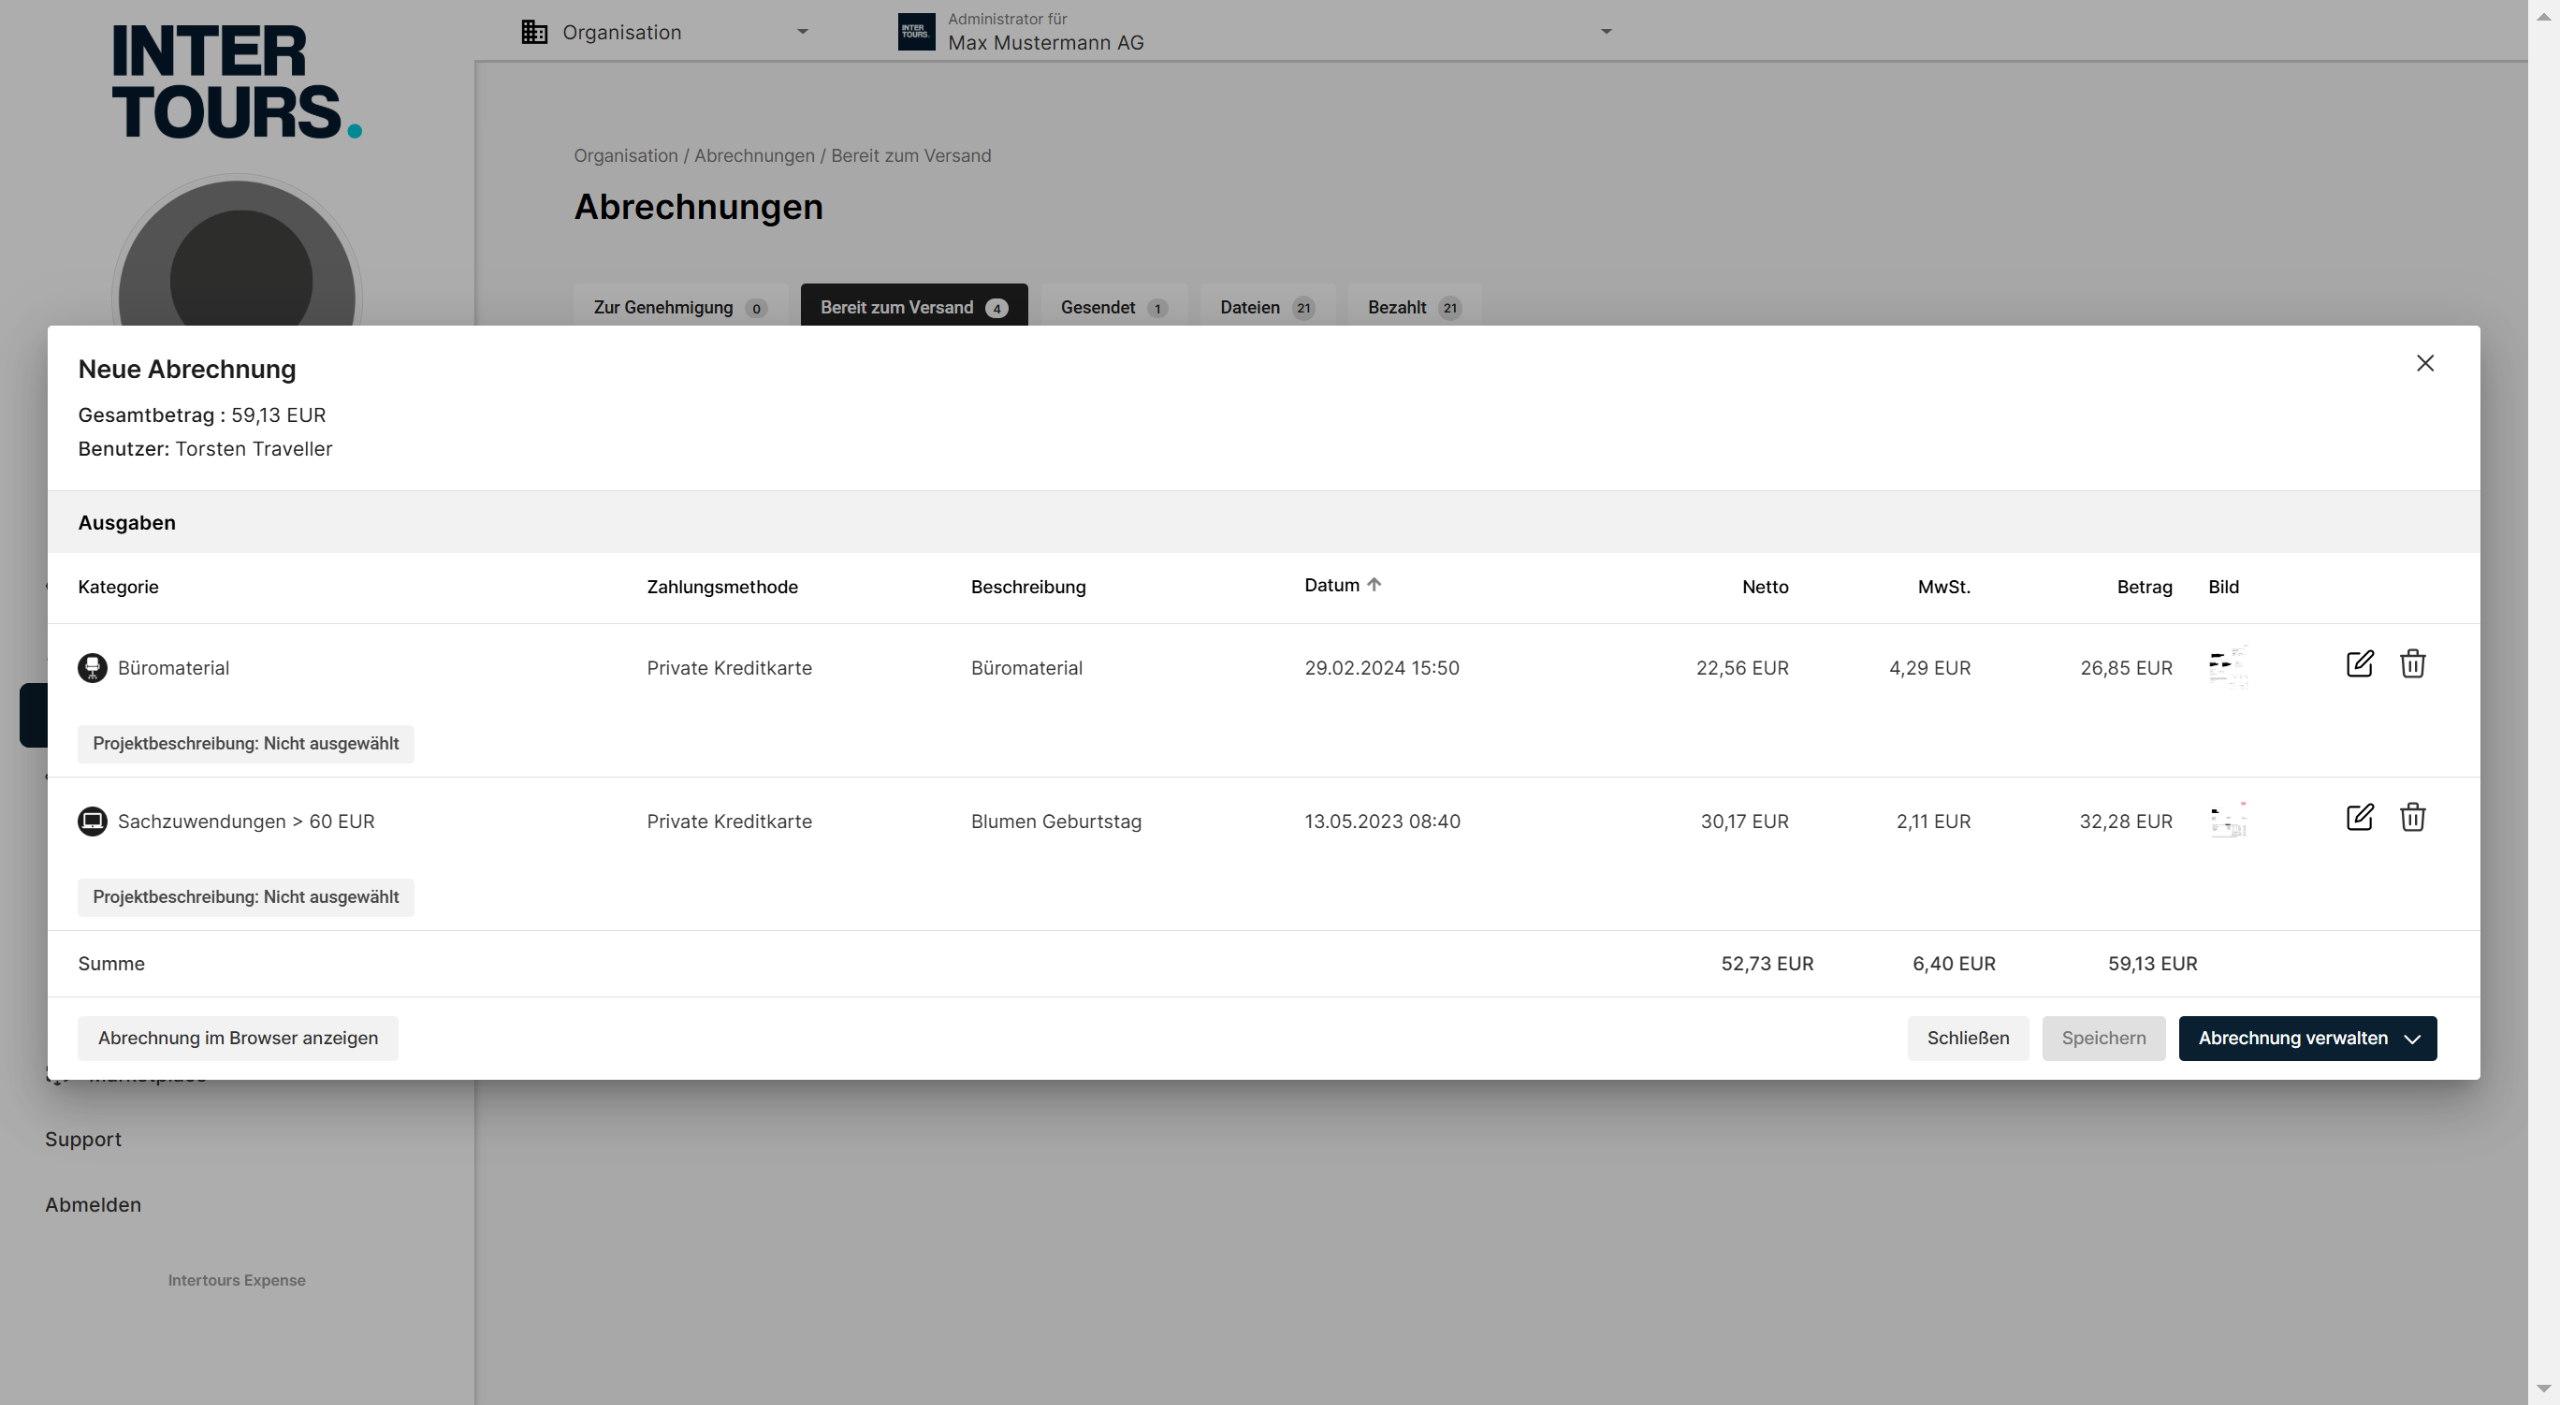Click Abrechnung im Browser anzeigen button
Viewport: 2560px width, 1405px height.
(x=238, y=1038)
